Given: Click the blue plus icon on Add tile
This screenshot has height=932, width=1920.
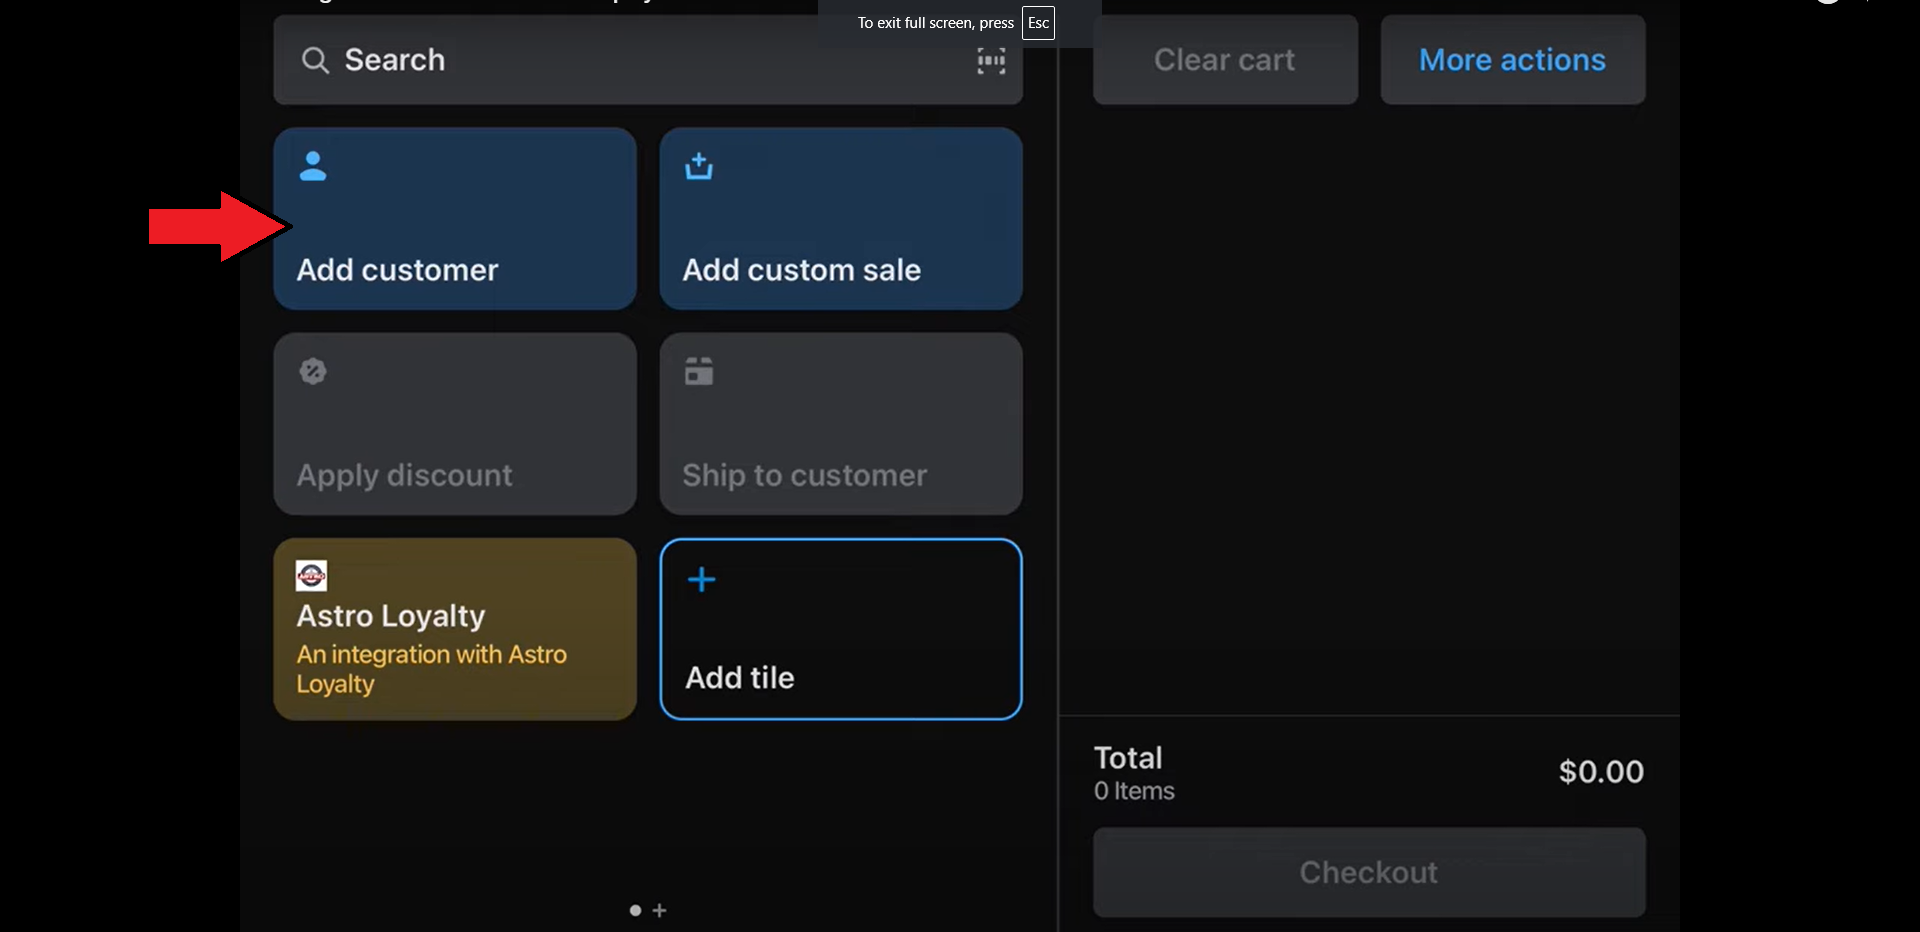Looking at the screenshot, I should click(x=702, y=580).
